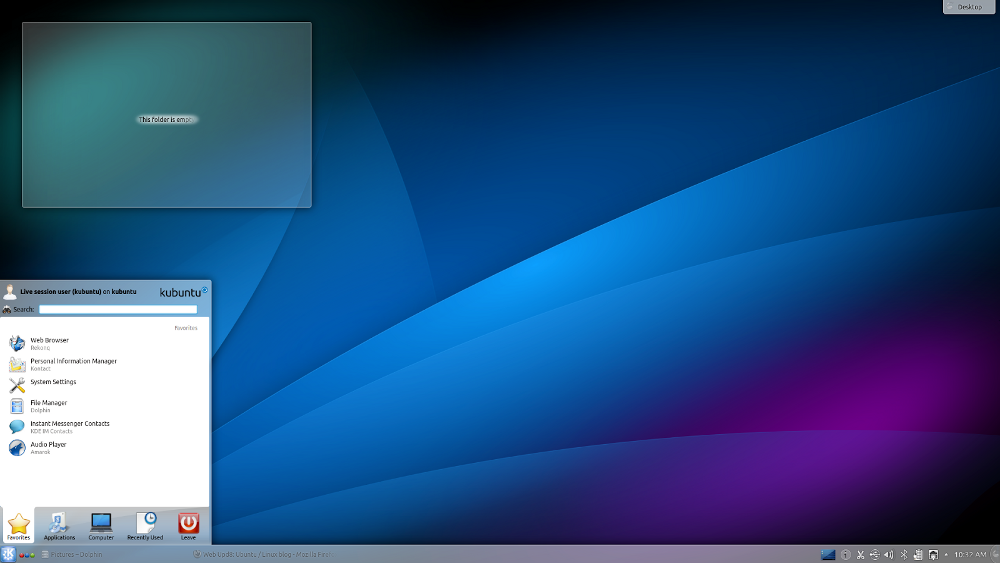This screenshot has width=1000, height=563.
Task: Open the Leave power tab
Action: click(188, 526)
